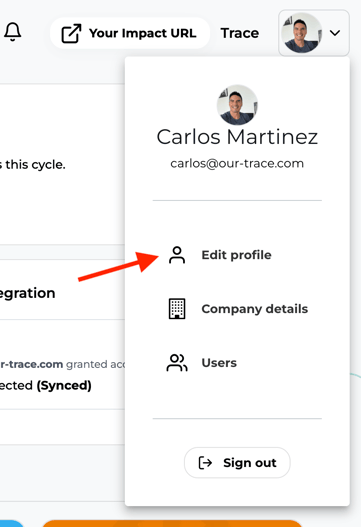Select the Carlos Martinez name text
Screen dimensions: 361x527
point(237,137)
